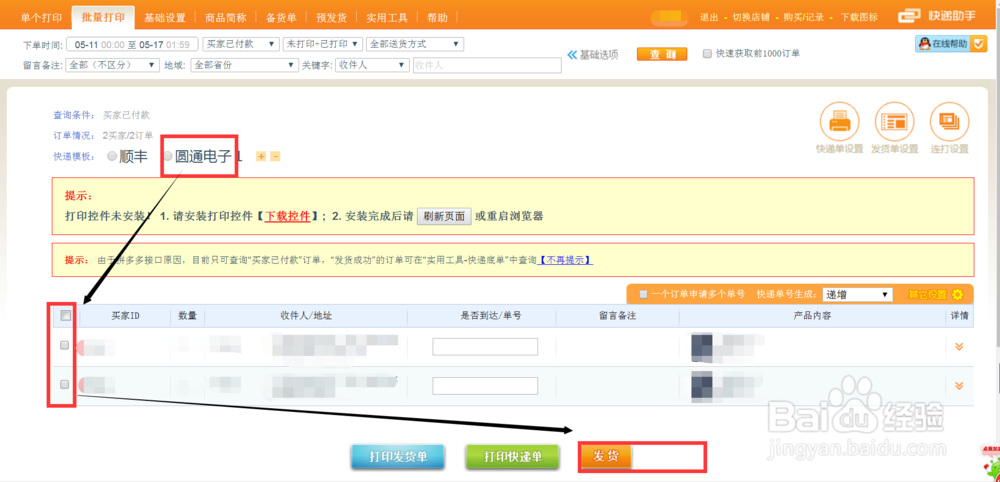Enable 快速获取前1000订单 checkbox
The image size is (1000, 482).
coord(707,54)
